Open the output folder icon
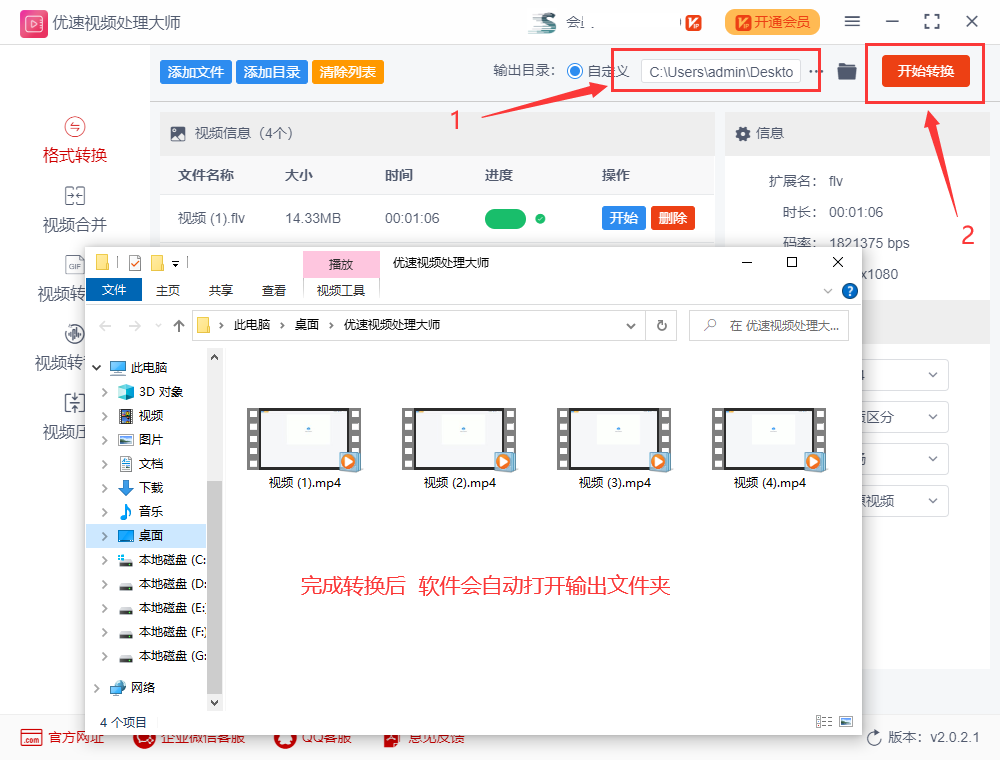The image size is (1000, 760). (846, 71)
